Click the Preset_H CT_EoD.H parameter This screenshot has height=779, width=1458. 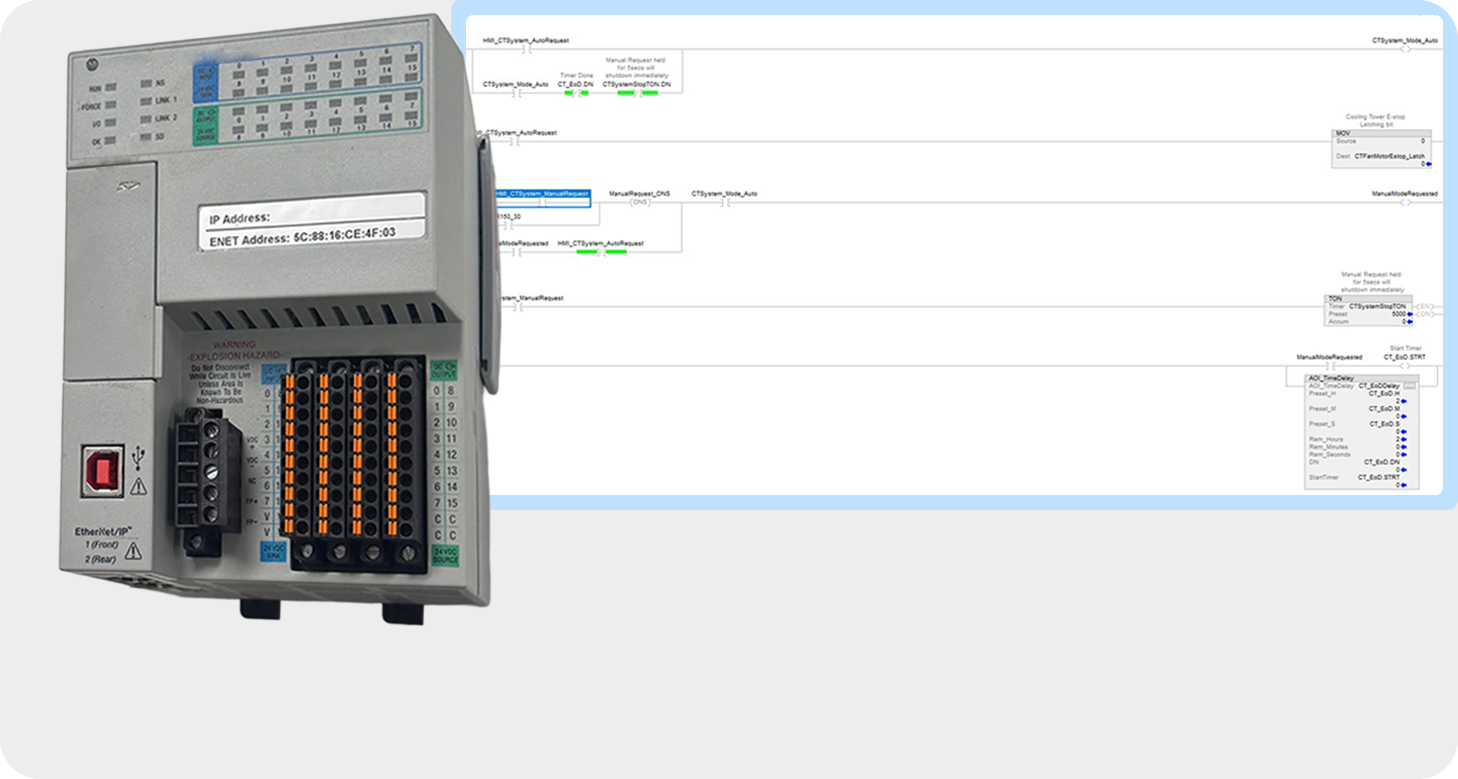[1385, 393]
